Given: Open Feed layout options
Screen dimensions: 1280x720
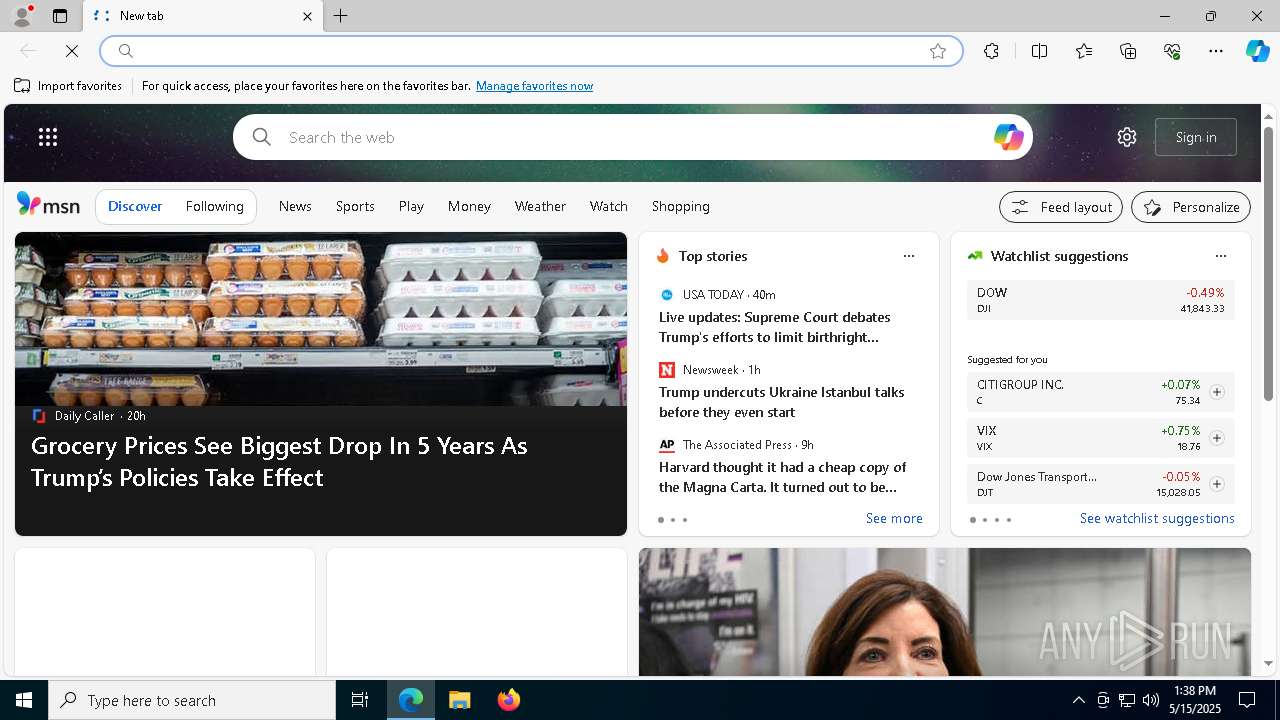Looking at the screenshot, I should tap(1061, 207).
